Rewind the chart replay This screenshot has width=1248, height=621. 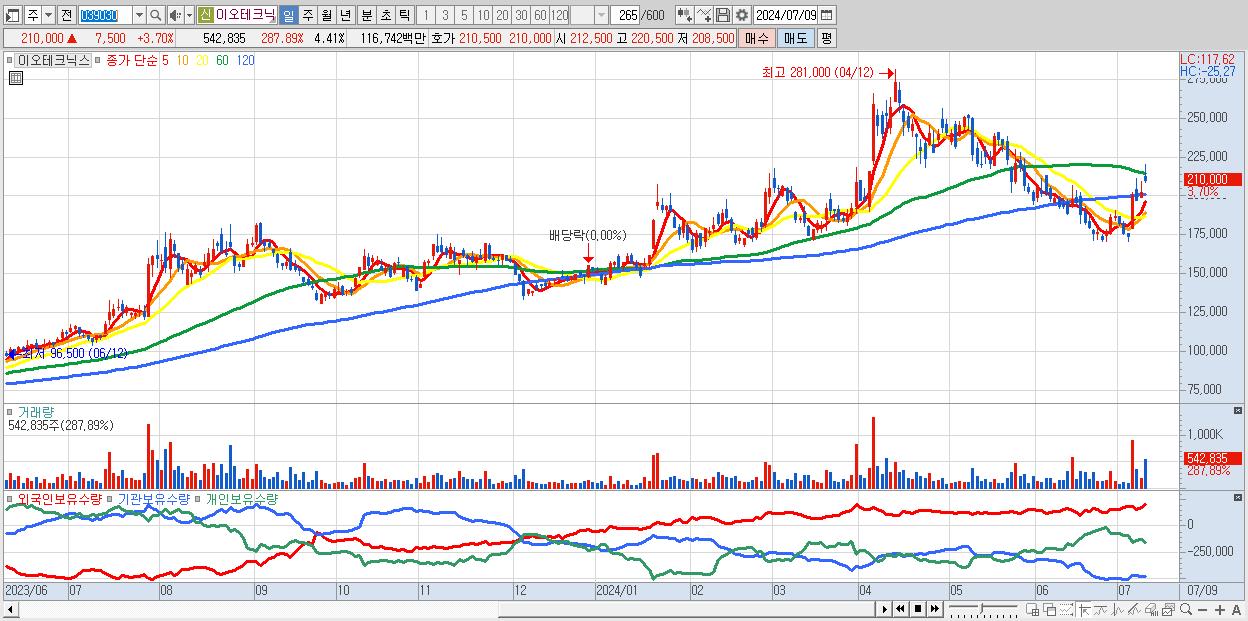point(900,609)
